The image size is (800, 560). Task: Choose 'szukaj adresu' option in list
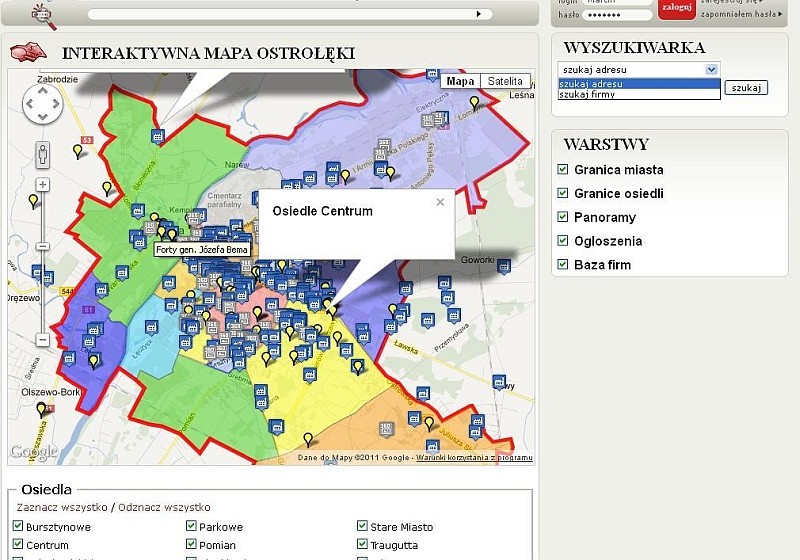click(639, 84)
